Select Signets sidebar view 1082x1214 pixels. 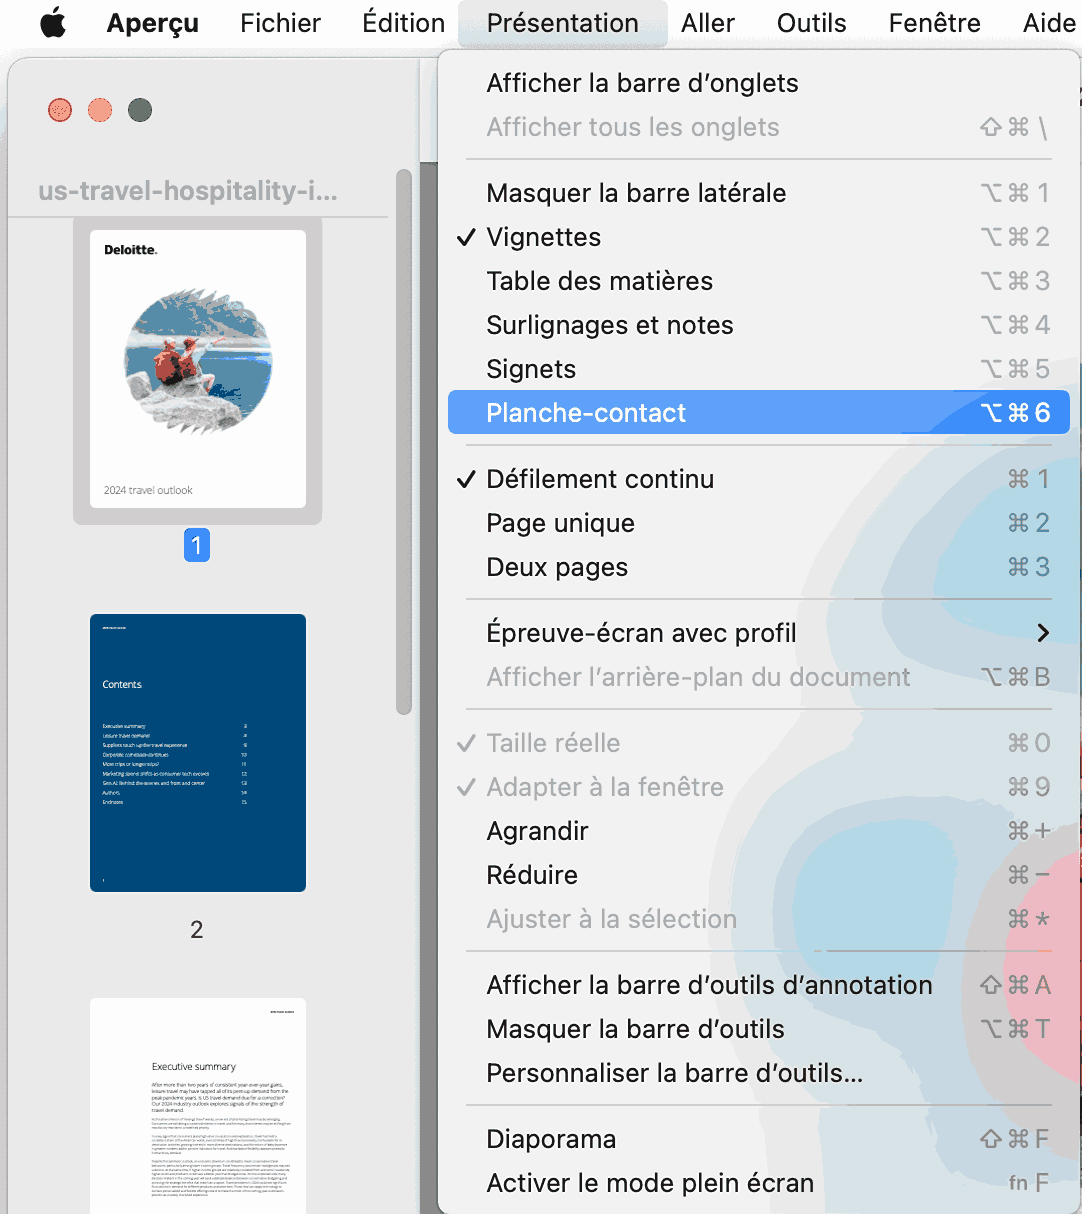click(759, 369)
